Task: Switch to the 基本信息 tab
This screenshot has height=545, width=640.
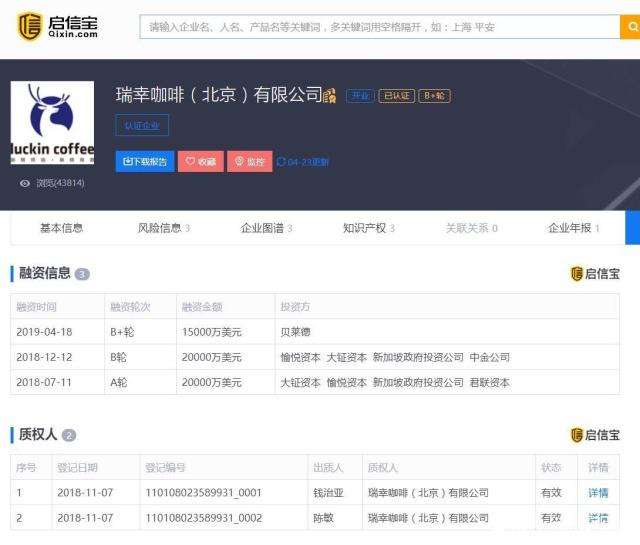Action: [61, 228]
